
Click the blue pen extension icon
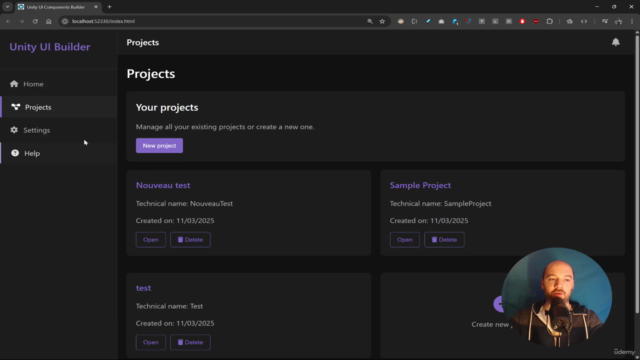428,21
